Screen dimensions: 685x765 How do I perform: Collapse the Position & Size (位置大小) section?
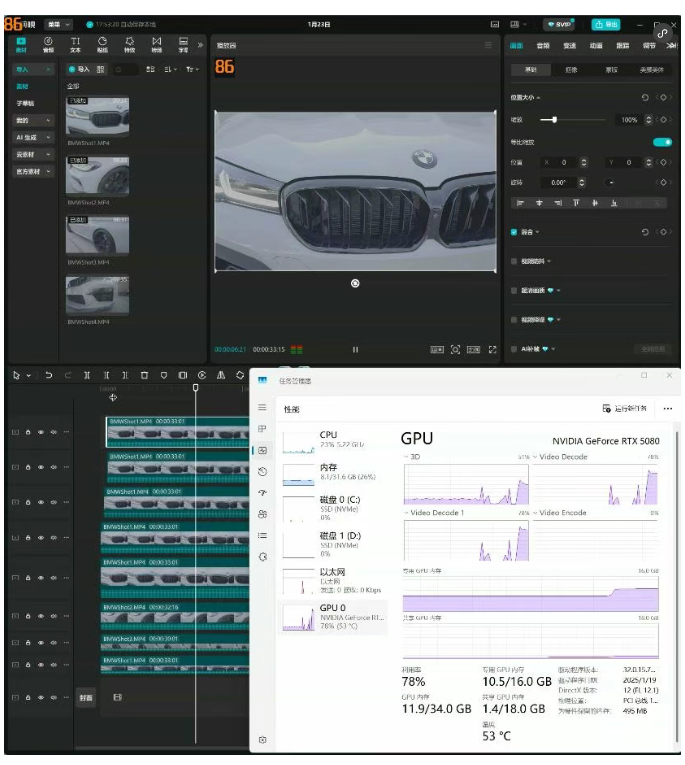(x=538, y=98)
